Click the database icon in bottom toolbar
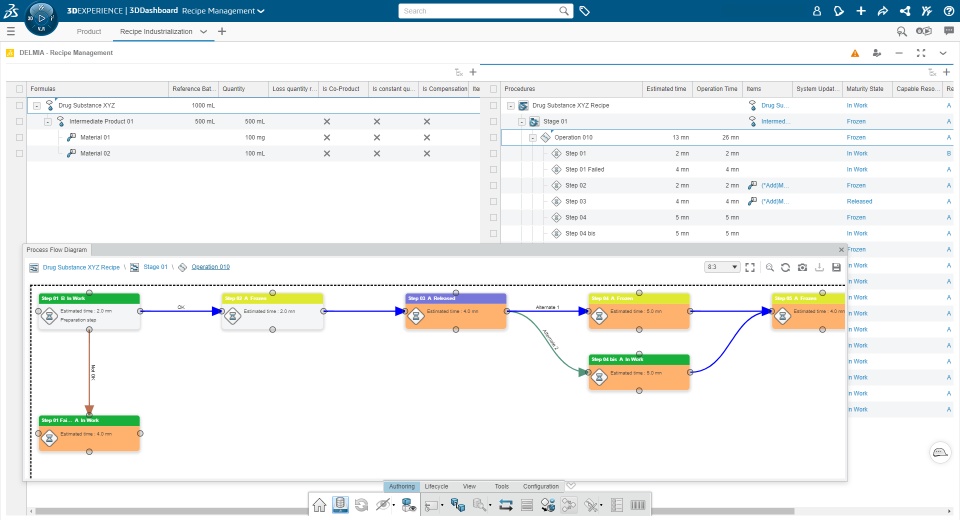 pos(340,505)
